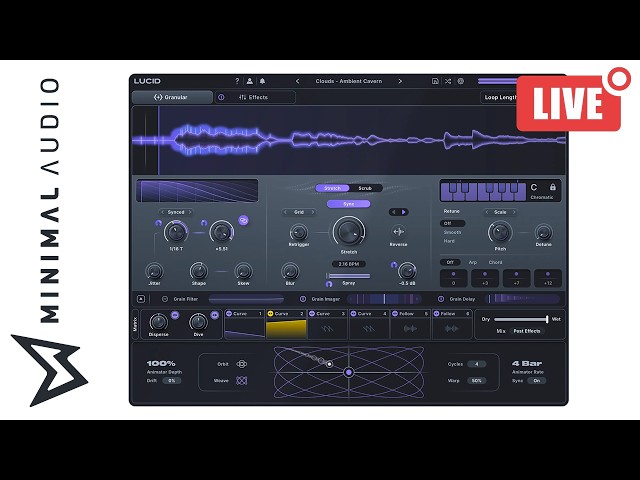The height and width of the screenshot is (480, 640).
Task: Go to the previous preset arrow
Action: (x=298, y=81)
